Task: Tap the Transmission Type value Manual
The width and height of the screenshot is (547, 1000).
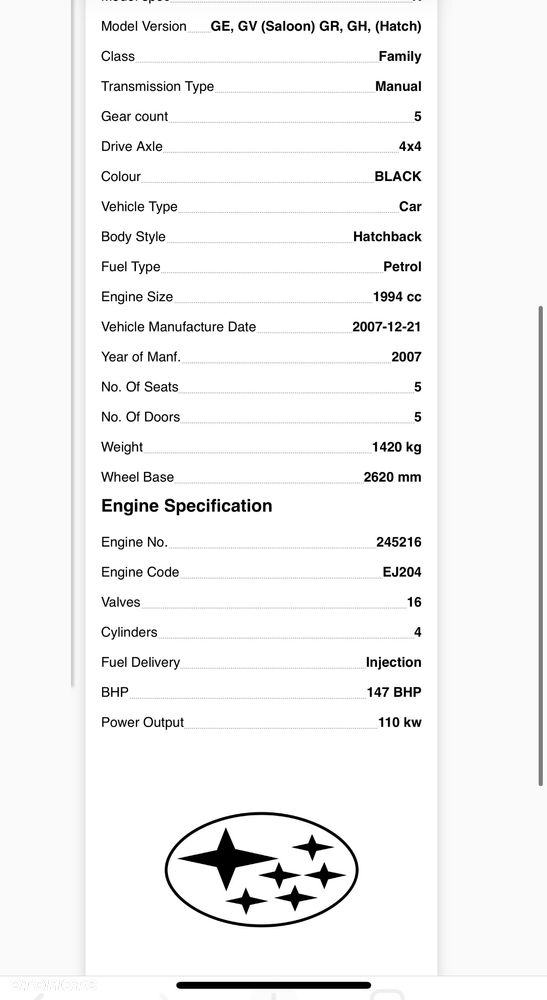Action: click(398, 86)
